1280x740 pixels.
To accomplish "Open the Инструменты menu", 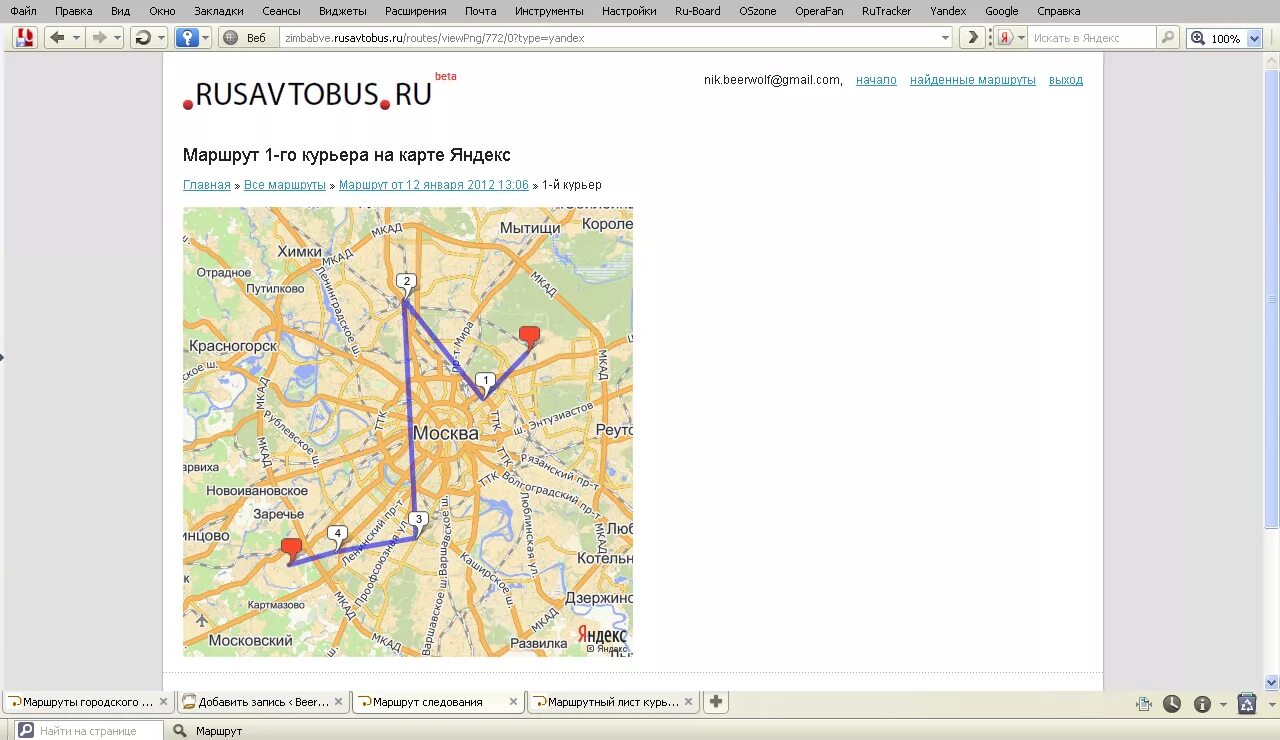I will tap(549, 11).
